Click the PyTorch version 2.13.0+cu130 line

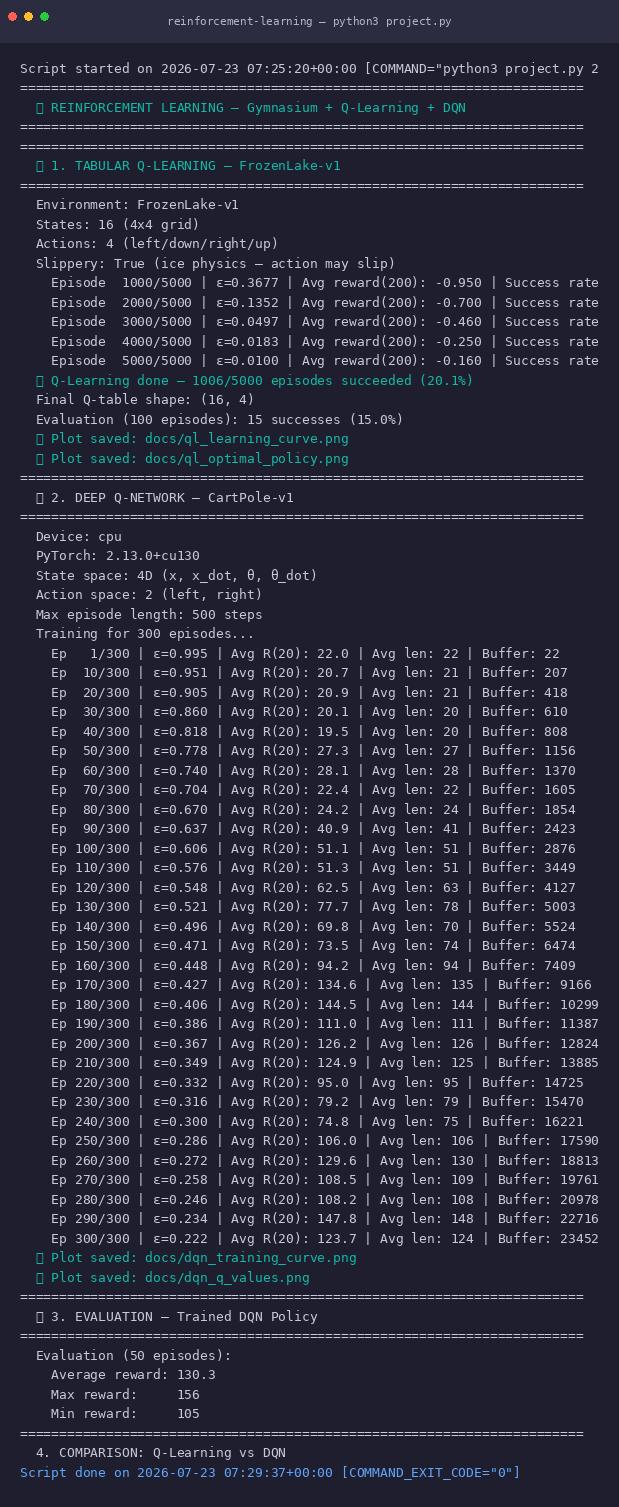118,556
